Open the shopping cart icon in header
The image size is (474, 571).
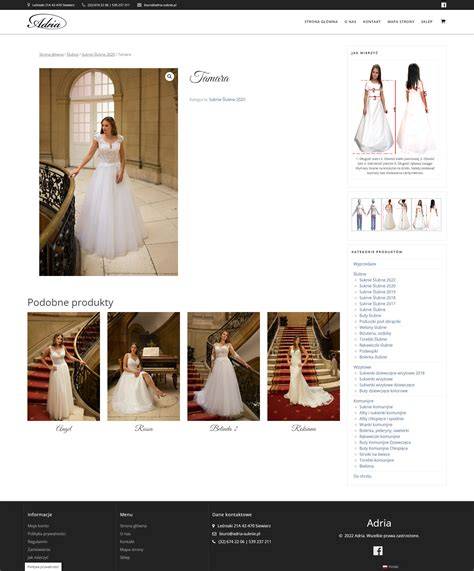point(443,21)
